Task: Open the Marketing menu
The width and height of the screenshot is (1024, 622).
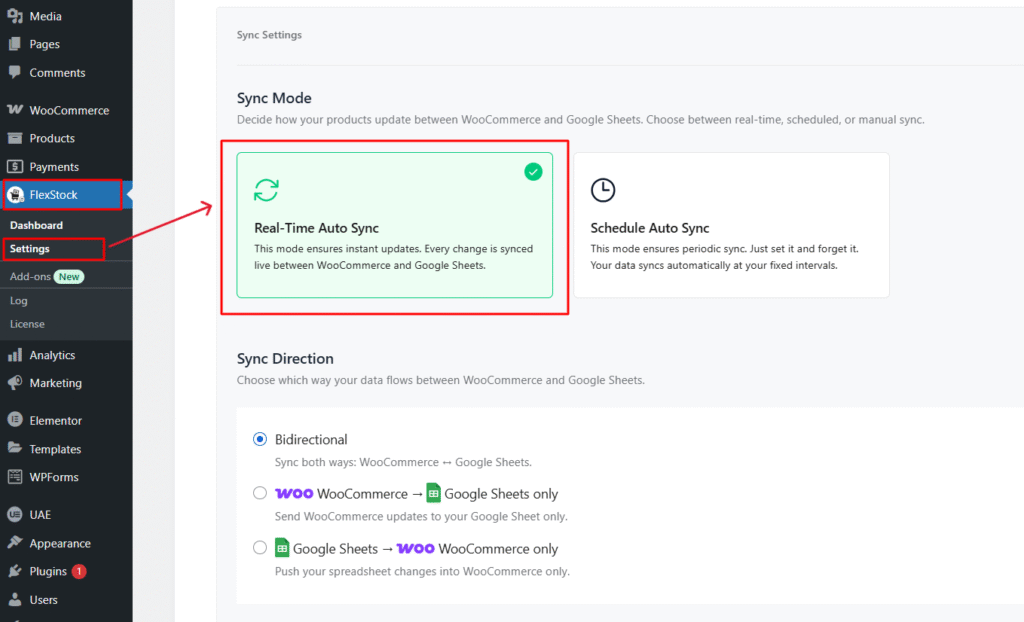Action: (56, 384)
